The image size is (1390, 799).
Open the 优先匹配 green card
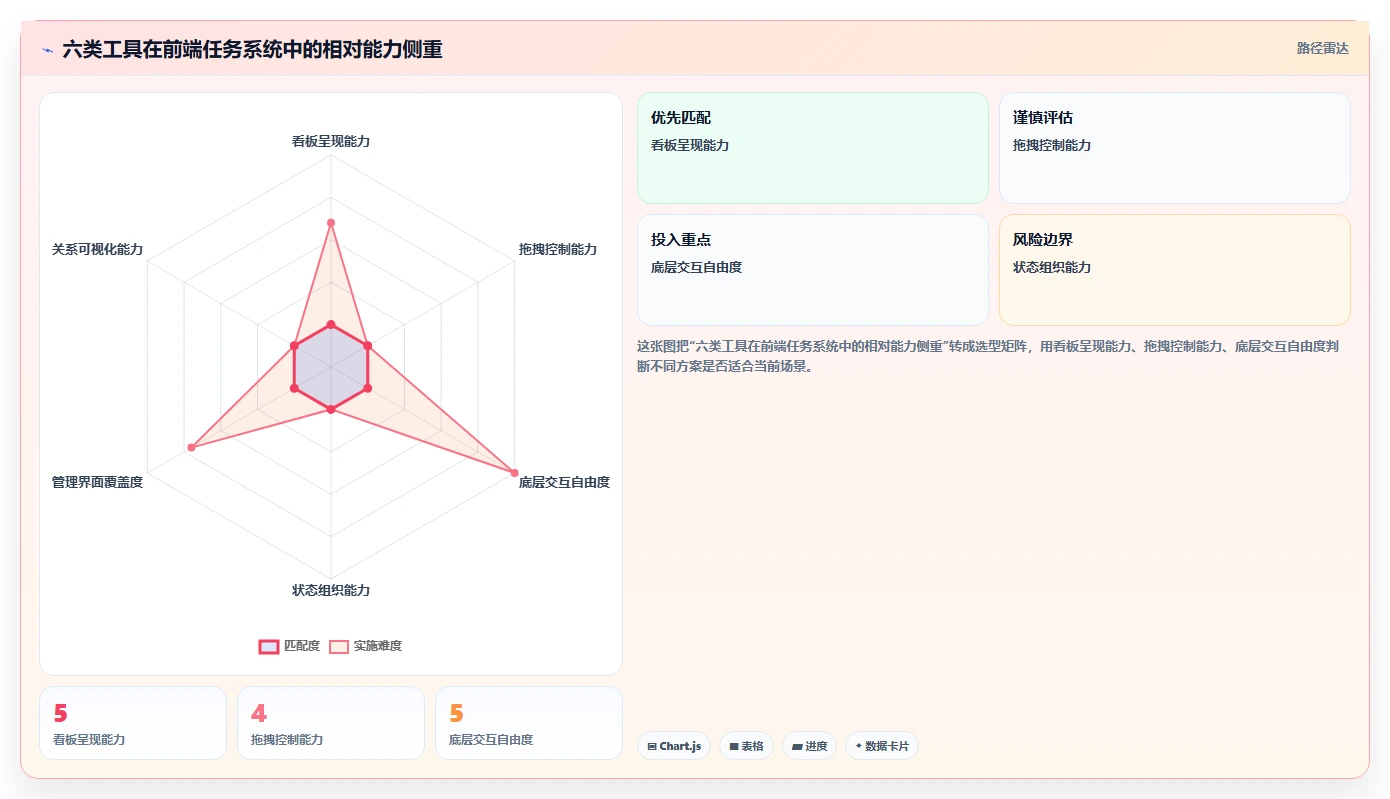[x=813, y=148]
